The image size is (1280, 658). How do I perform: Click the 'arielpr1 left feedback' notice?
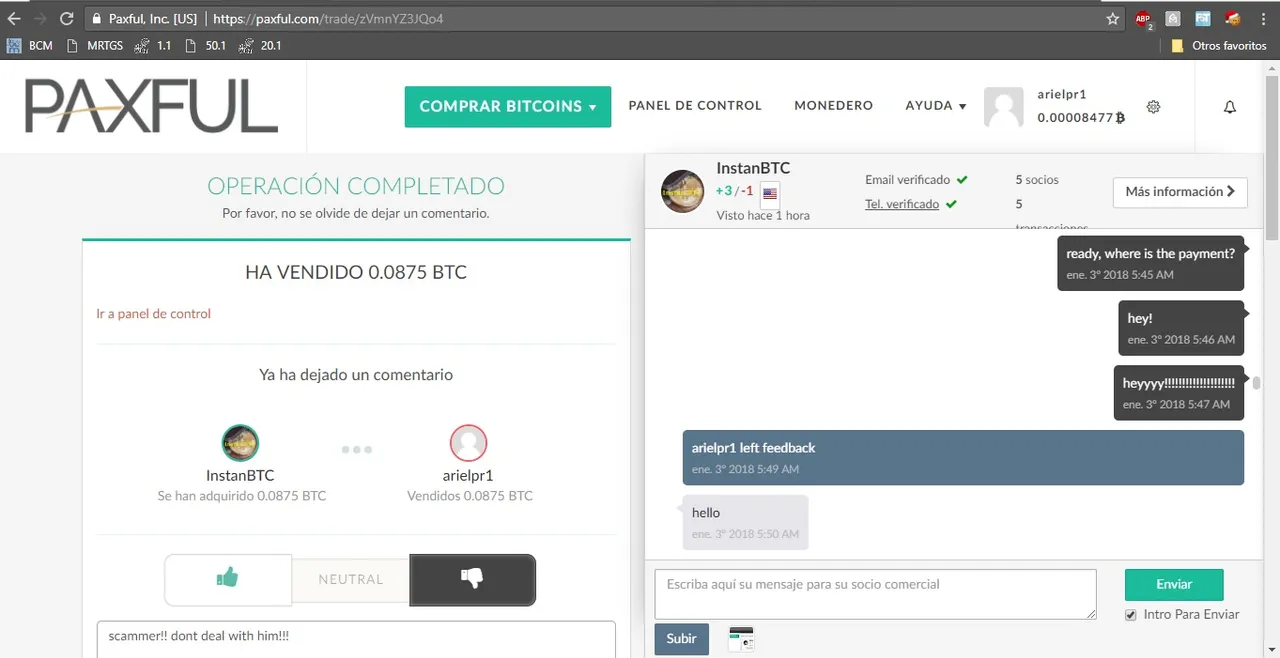(x=963, y=457)
